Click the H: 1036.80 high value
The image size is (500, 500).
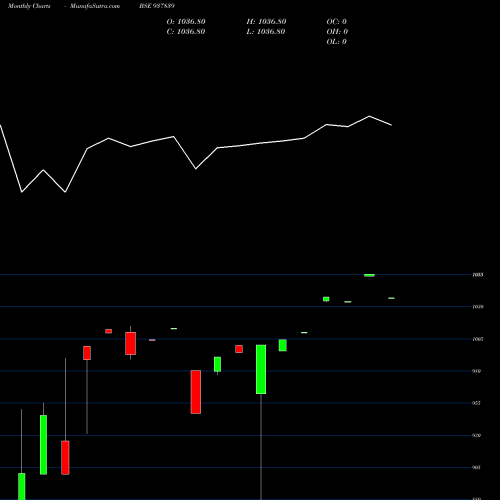click(x=266, y=22)
